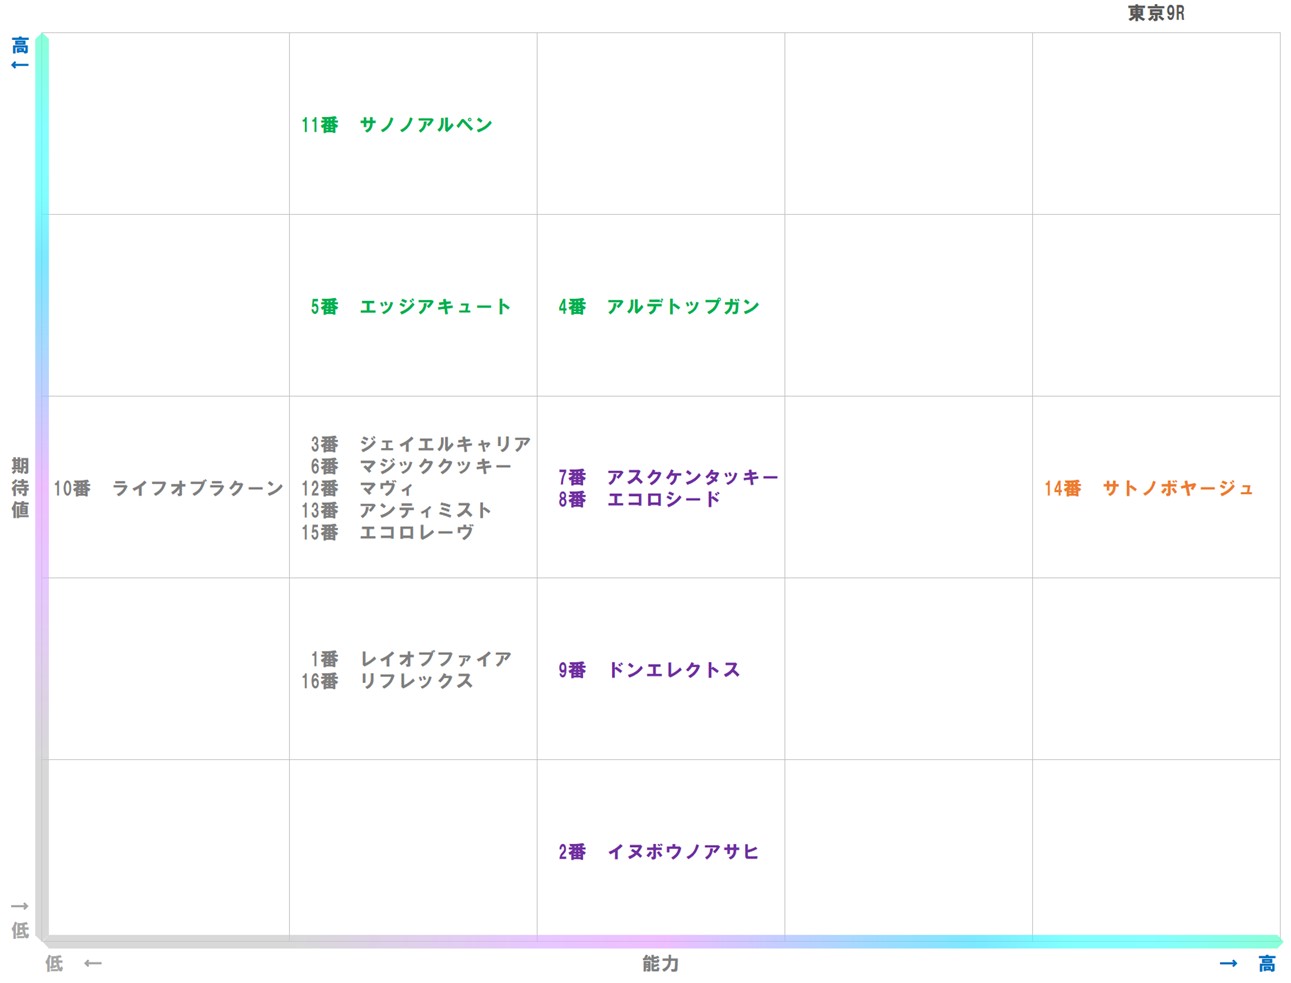Click the 期待値 vertical axis label
Viewport: 1291px width, 983px height.
18,488
